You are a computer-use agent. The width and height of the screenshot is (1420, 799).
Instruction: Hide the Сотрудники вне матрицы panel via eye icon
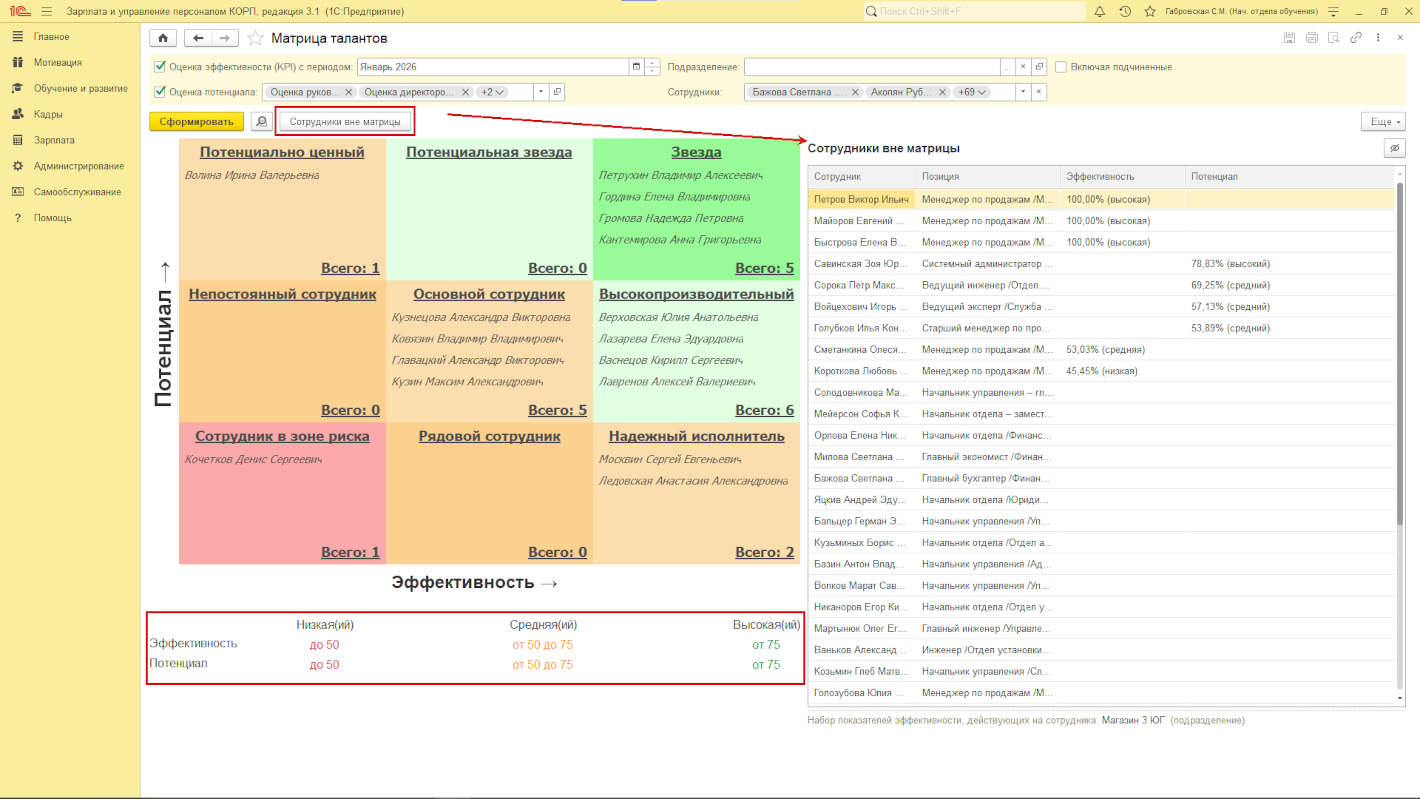coord(1394,148)
